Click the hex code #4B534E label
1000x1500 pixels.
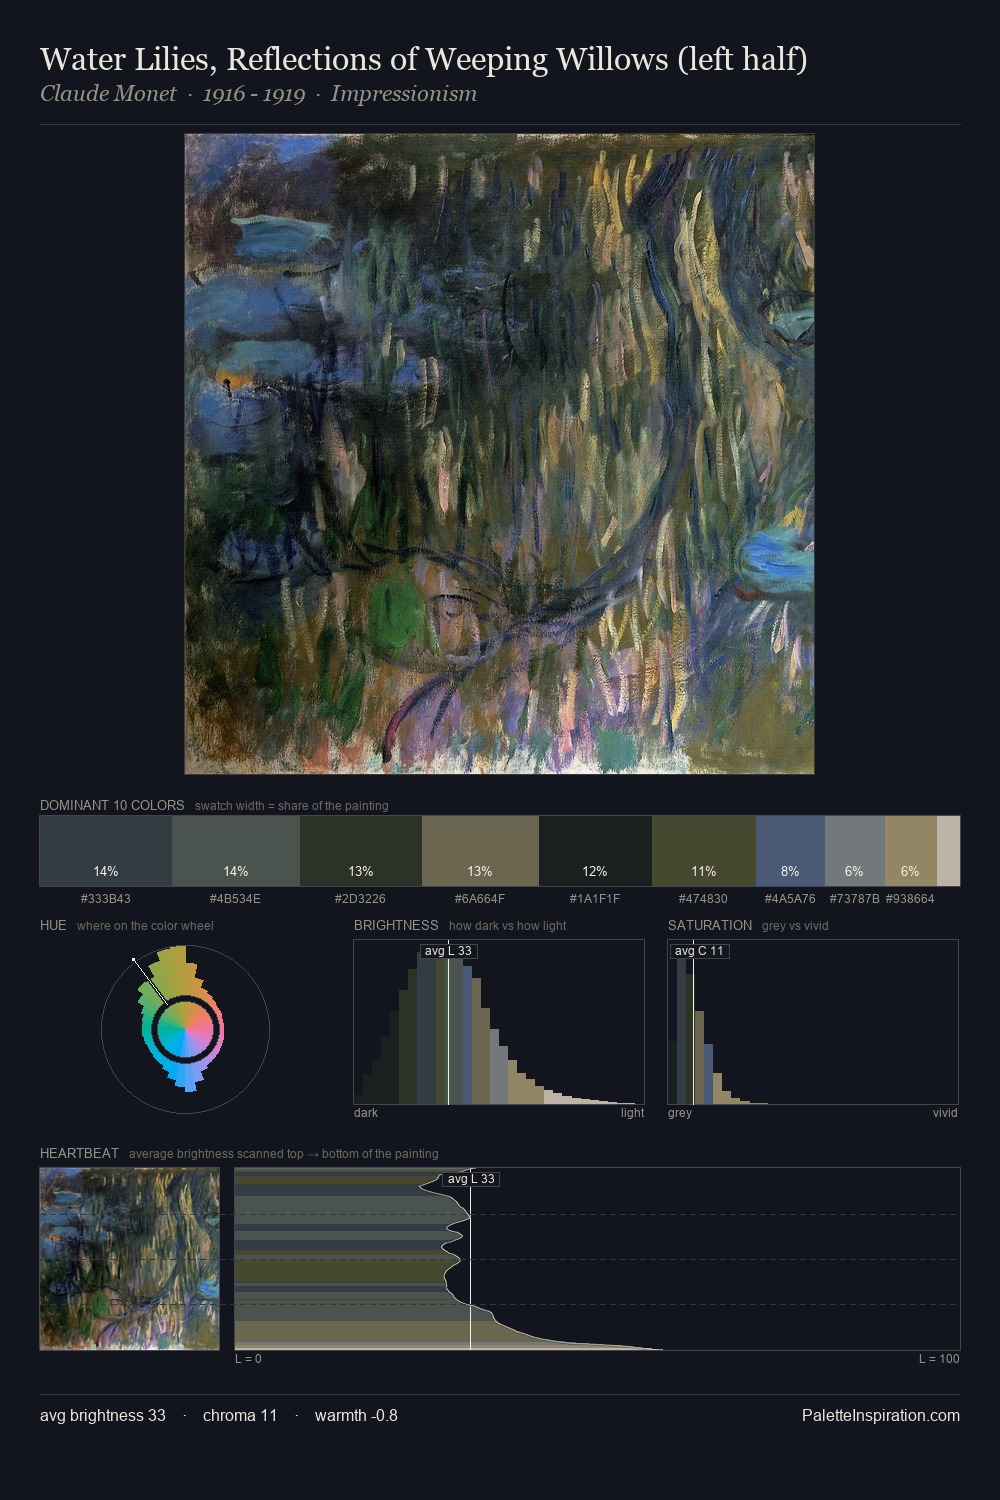[236, 899]
